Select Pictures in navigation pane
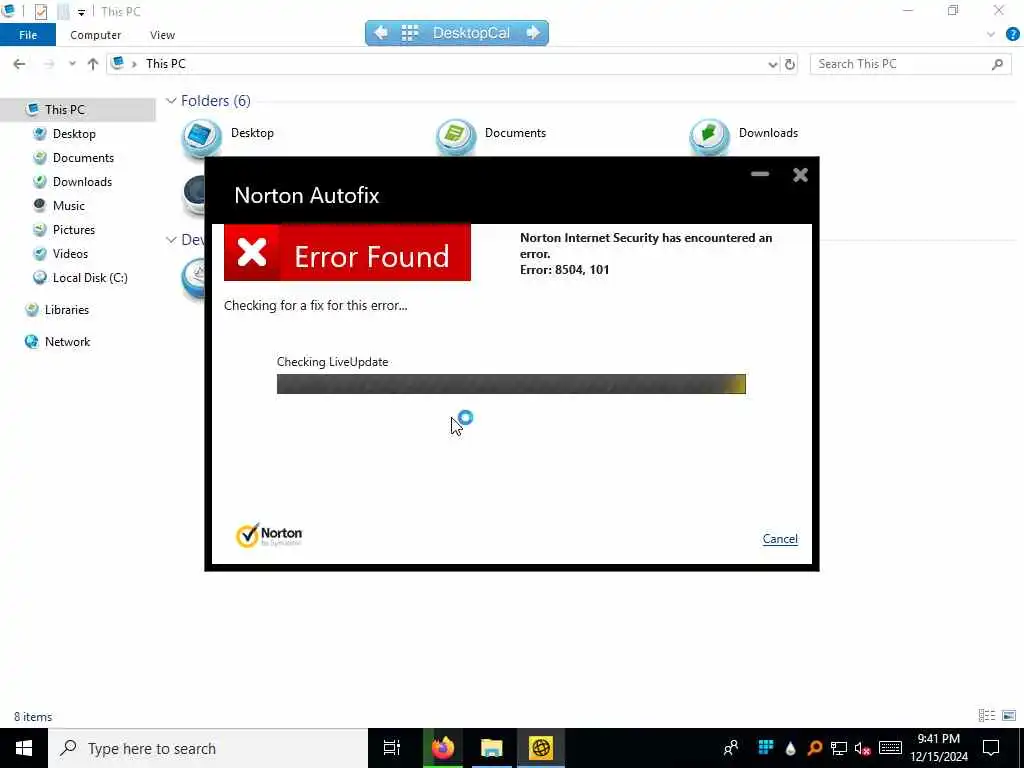This screenshot has height=768, width=1024. [x=74, y=230]
